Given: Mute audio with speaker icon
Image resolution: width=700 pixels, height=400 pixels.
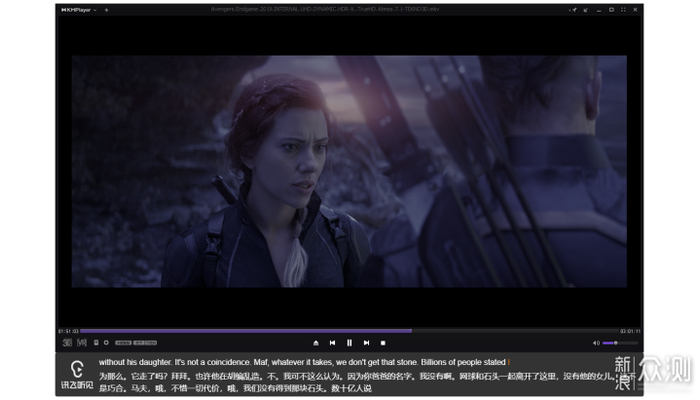Looking at the screenshot, I should pyautogui.click(x=596, y=343).
